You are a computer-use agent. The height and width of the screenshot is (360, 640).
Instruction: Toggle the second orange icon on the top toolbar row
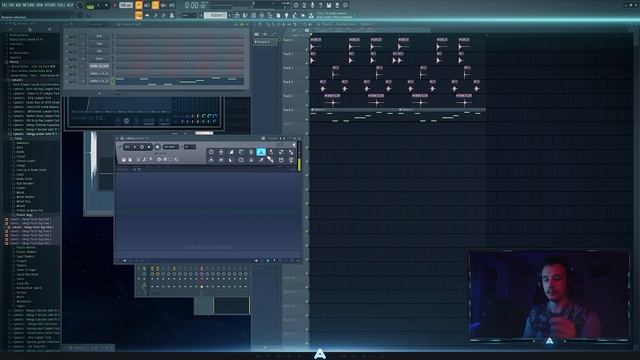point(156,5)
